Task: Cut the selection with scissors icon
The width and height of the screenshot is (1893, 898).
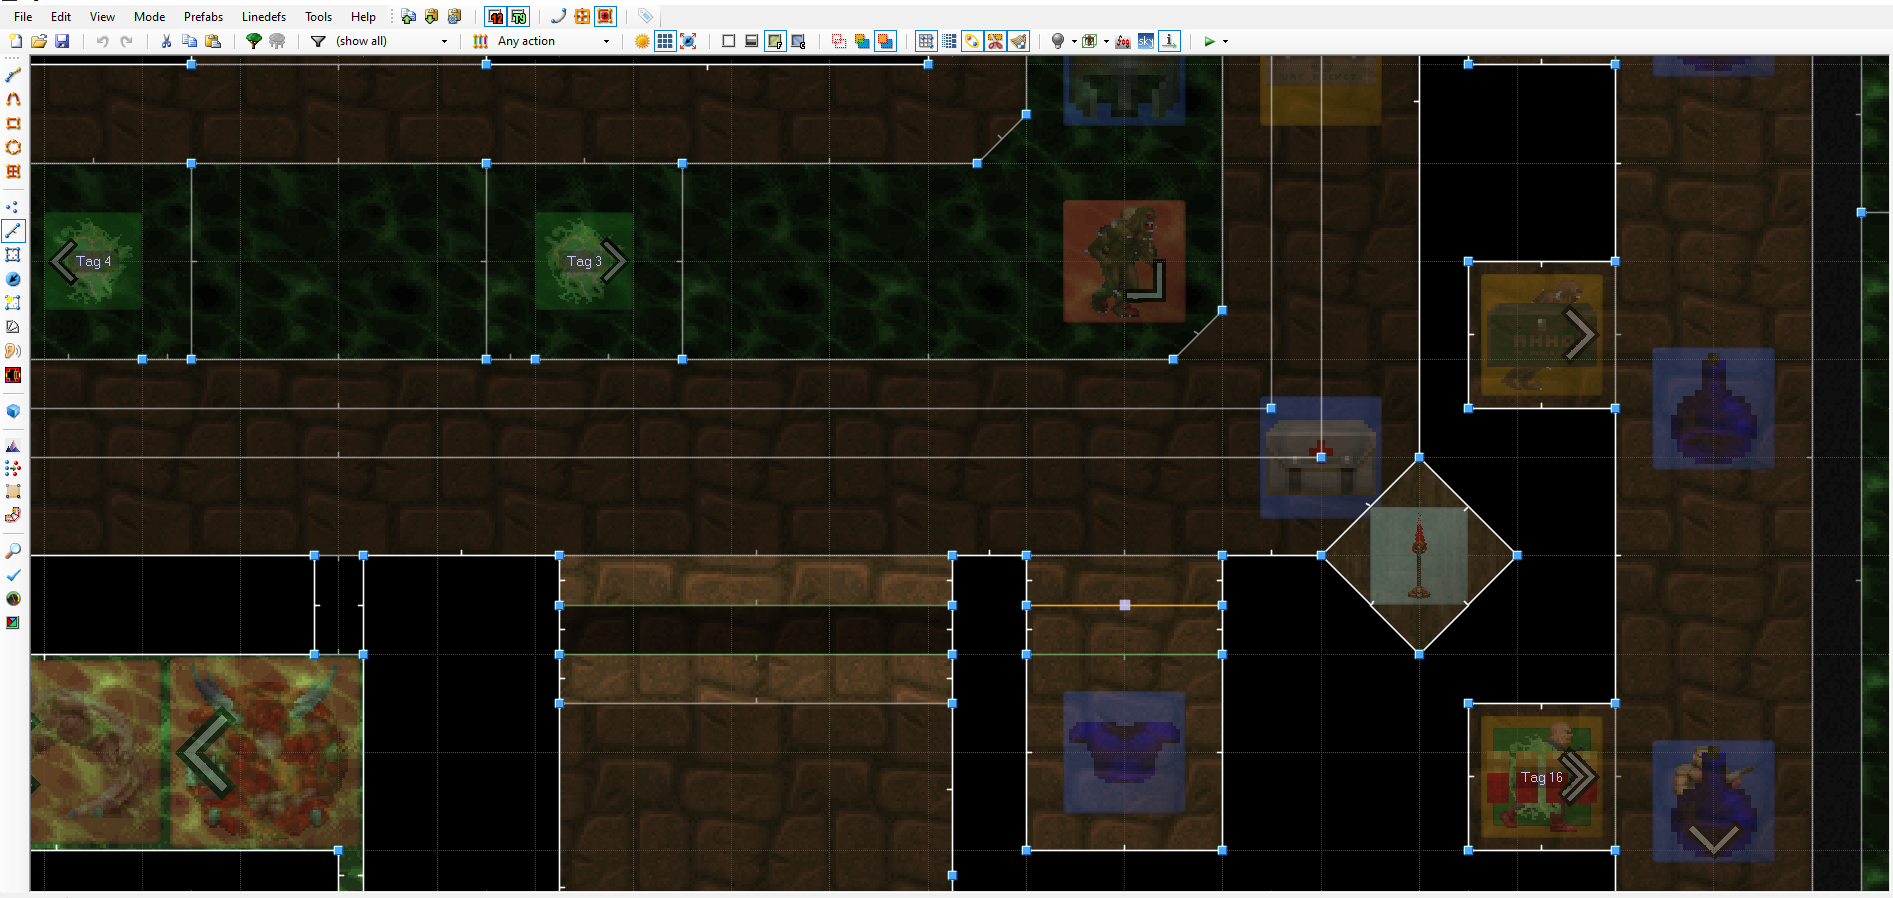Action: pyautogui.click(x=166, y=41)
